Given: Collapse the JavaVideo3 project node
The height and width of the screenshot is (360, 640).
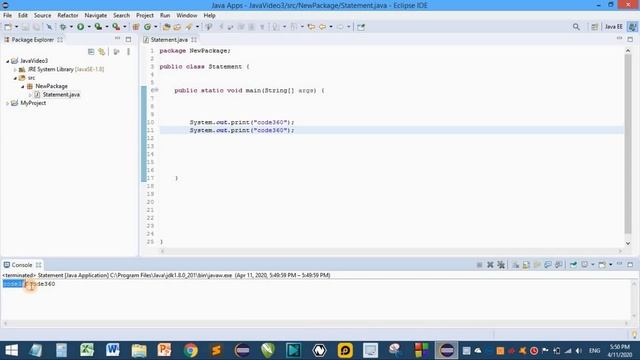Looking at the screenshot, I should [7, 61].
